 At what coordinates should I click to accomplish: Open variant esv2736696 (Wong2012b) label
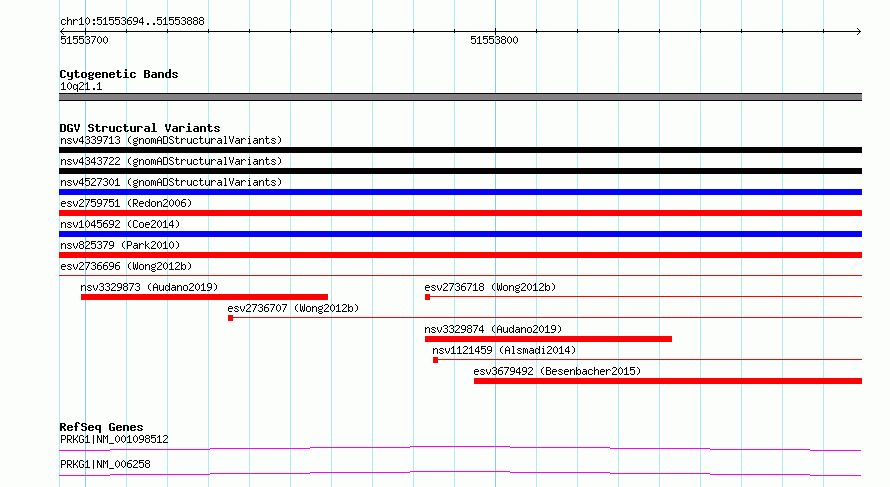tap(126, 266)
